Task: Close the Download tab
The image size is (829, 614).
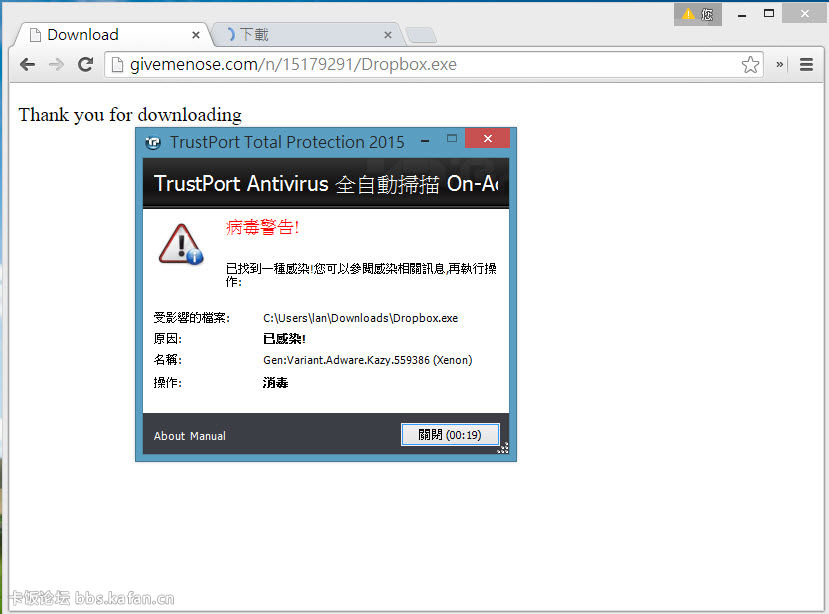Action: pyautogui.click(x=196, y=35)
